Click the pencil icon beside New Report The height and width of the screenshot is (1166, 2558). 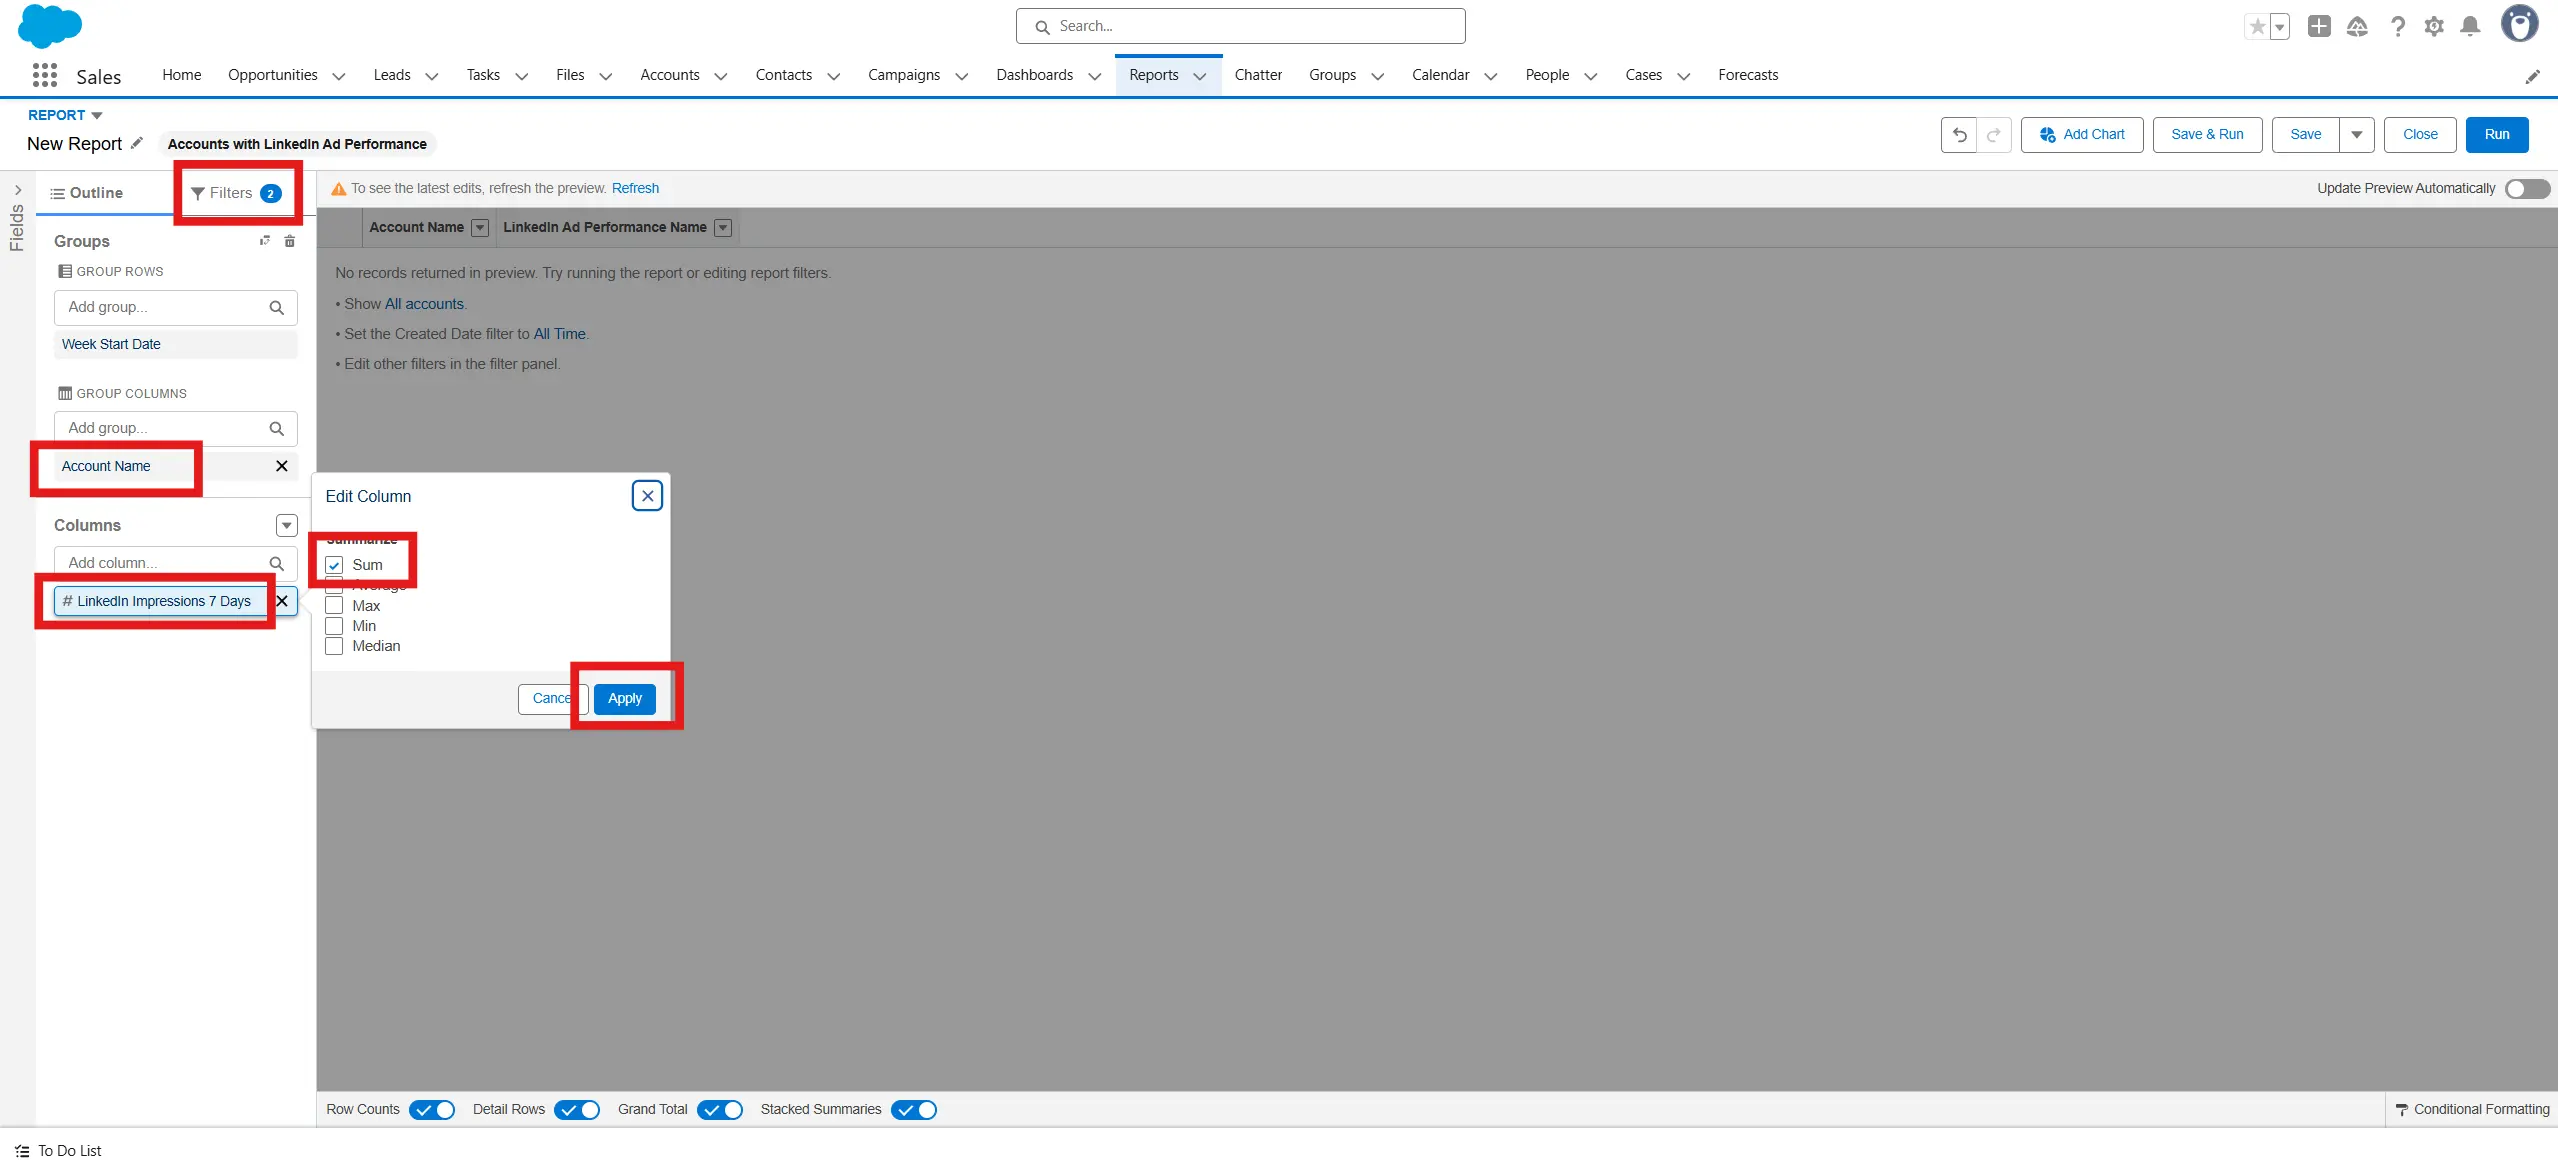pyautogui.click(x=137, y=143)
